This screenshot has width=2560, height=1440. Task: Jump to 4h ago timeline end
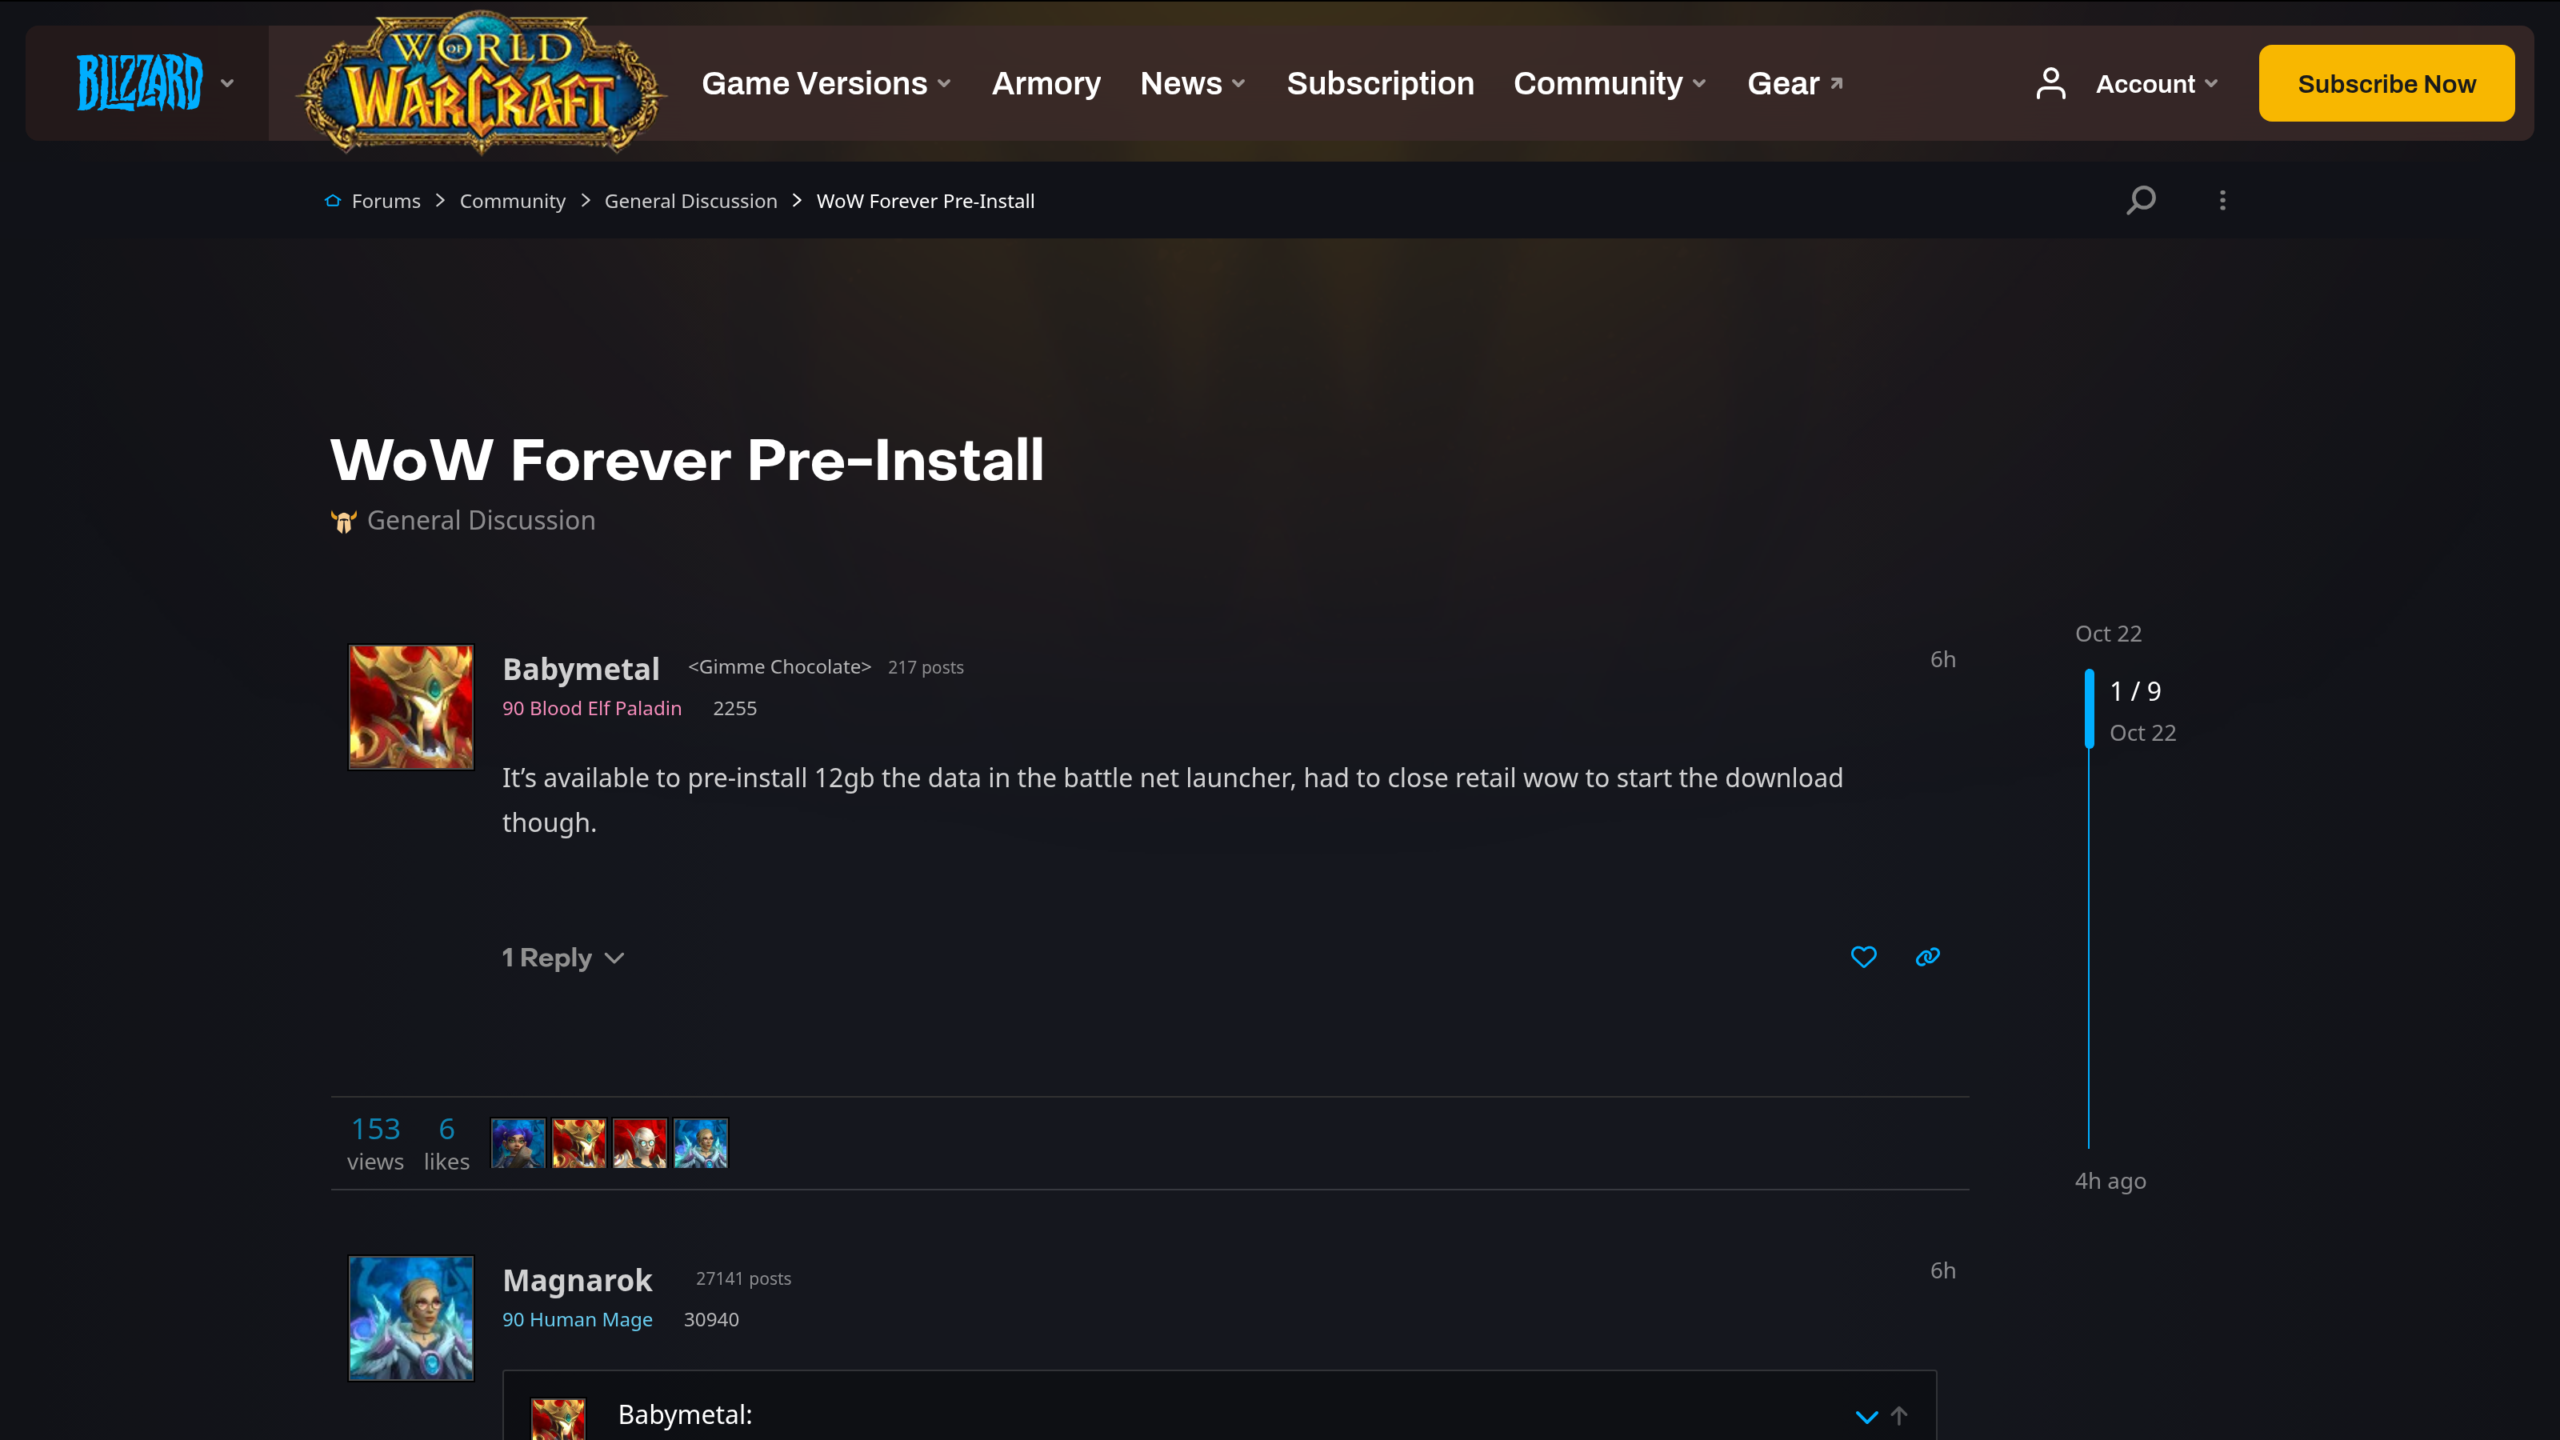(x=2110, y=1181)
